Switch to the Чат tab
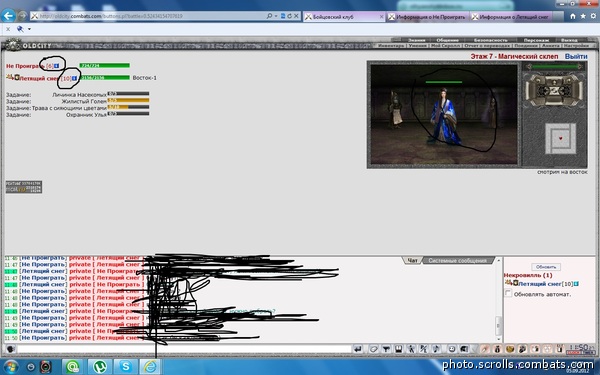 [412, 261]
